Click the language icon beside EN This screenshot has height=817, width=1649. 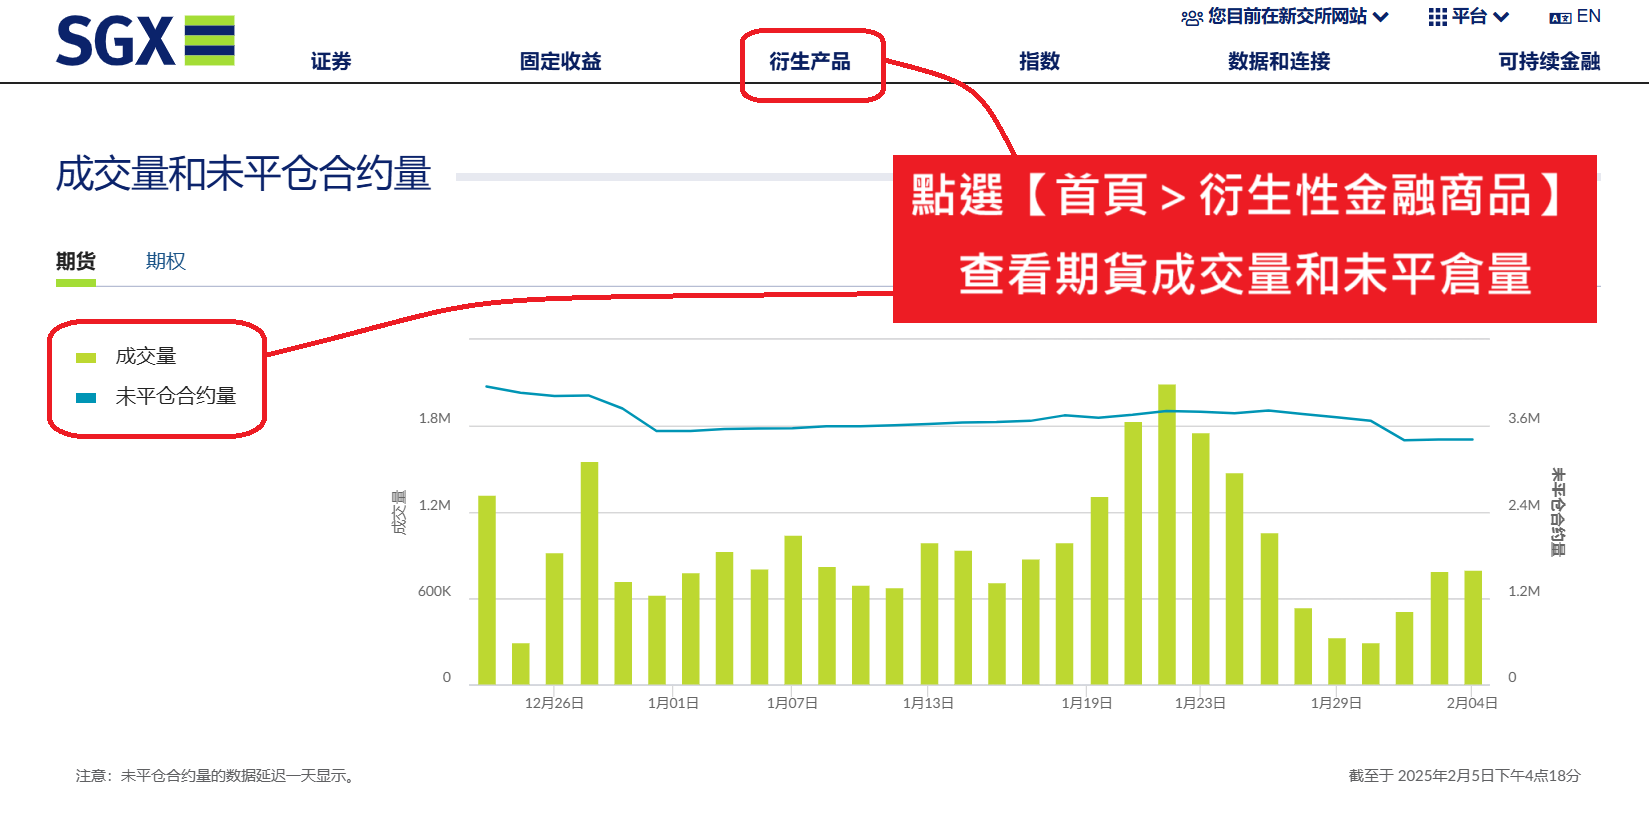1560,18
